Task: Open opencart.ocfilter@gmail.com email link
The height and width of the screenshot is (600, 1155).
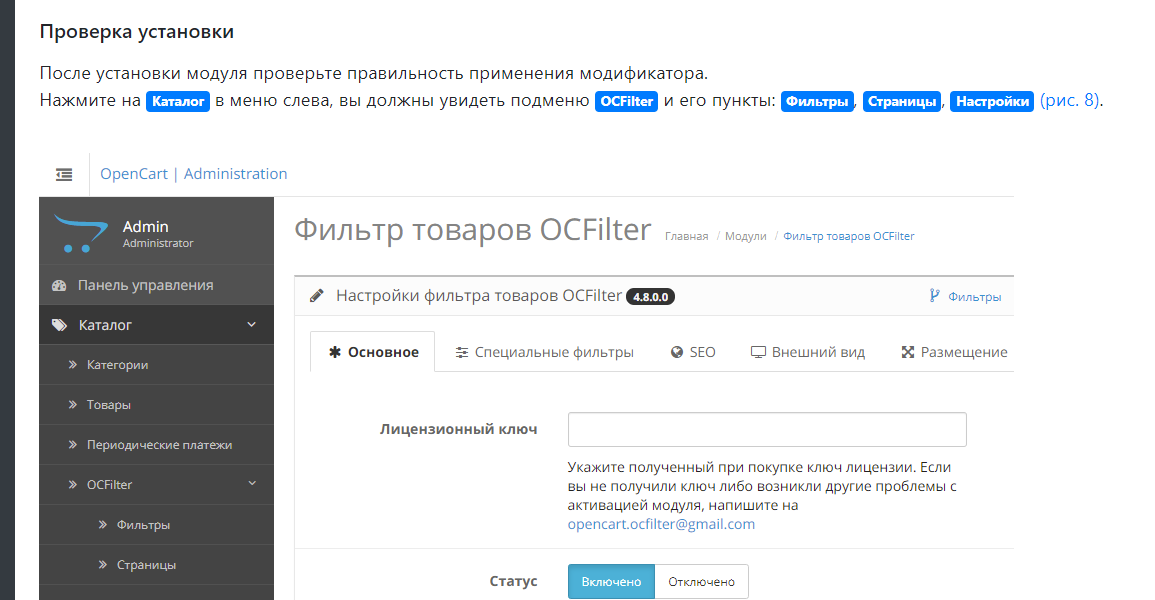Action: tap(661, 524)
